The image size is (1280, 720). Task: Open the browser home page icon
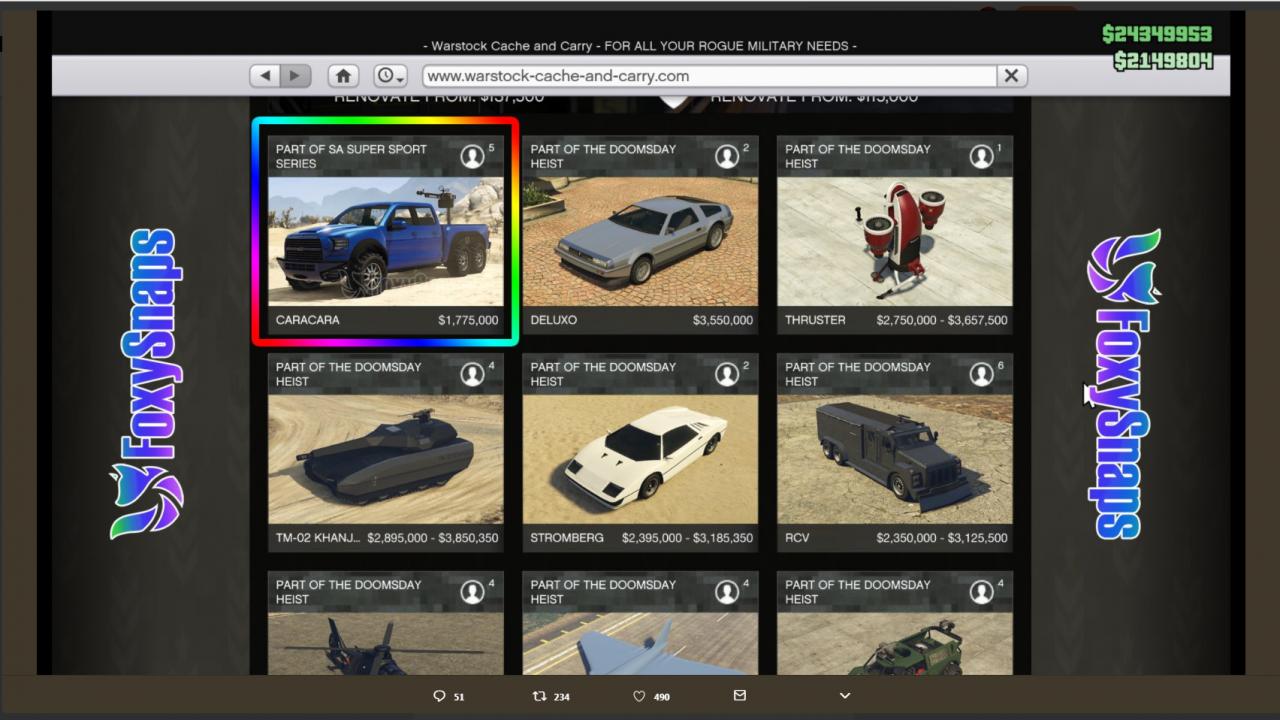click(x=343, y=76)
